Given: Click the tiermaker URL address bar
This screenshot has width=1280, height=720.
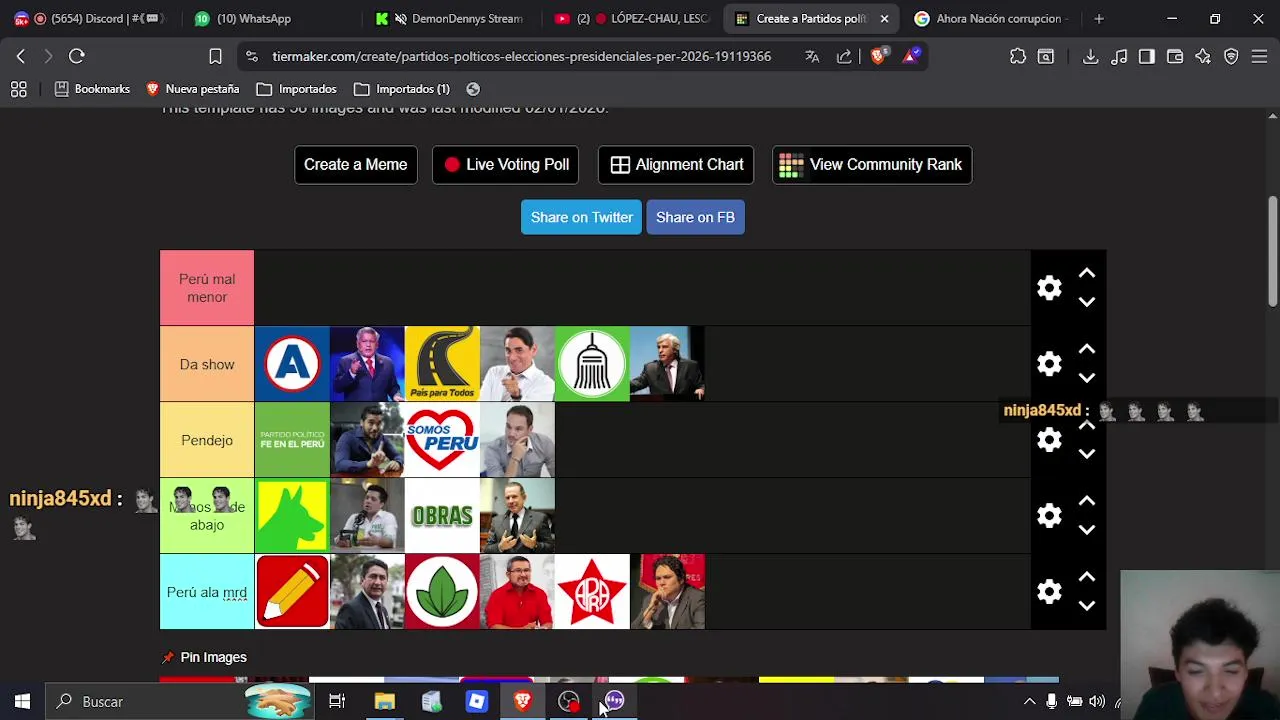Looking at the screenshot, I should [x=521, y=56].
